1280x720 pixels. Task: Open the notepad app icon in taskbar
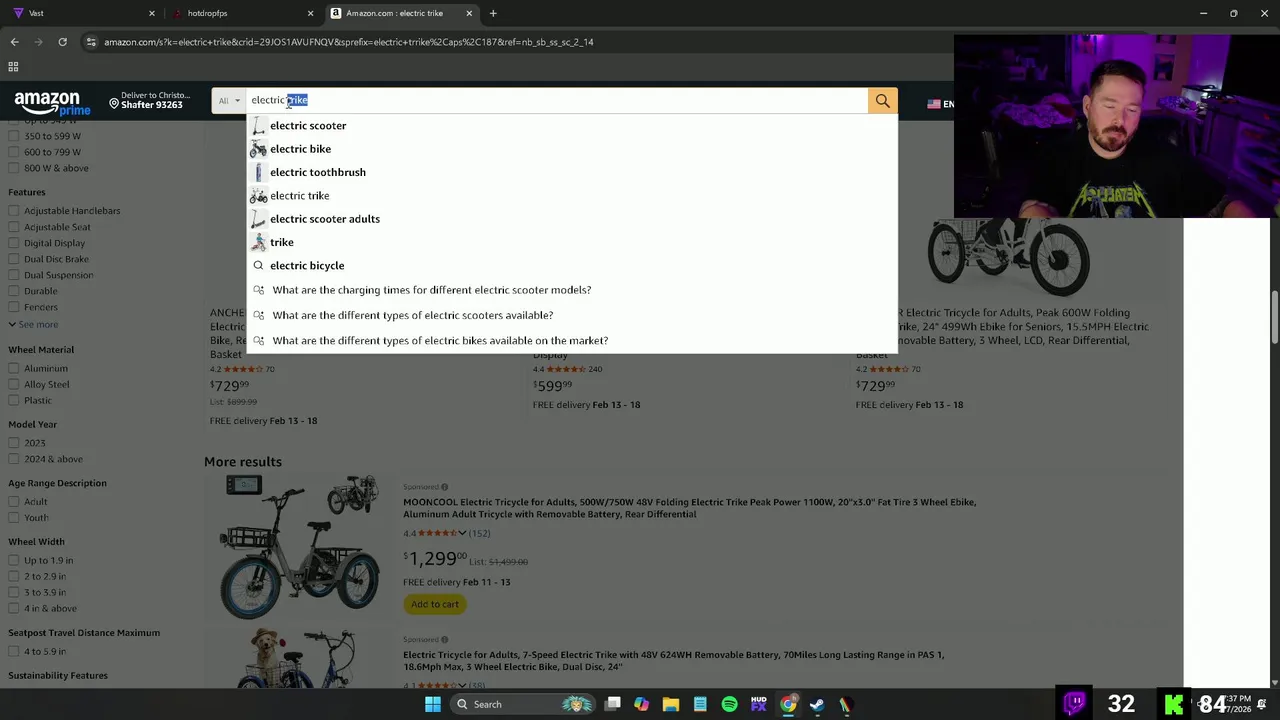click(700, 704)
